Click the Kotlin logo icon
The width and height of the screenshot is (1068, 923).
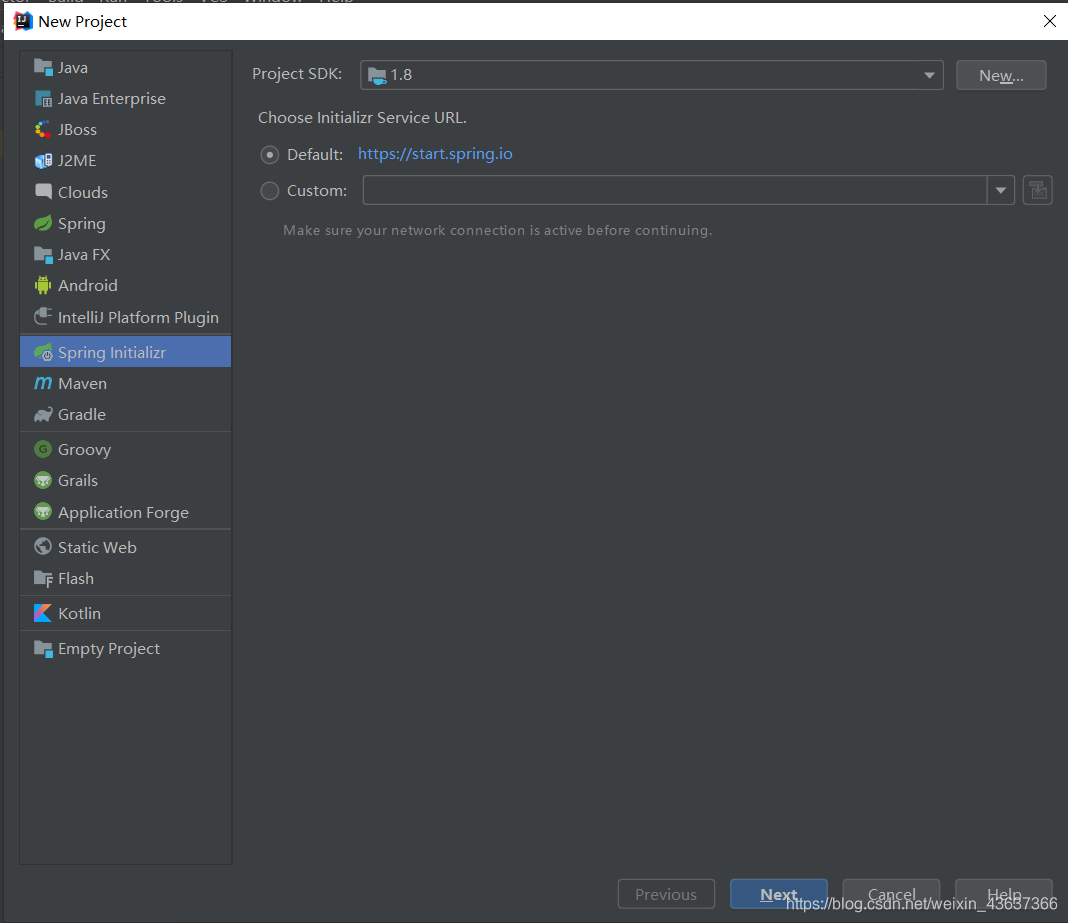coord(43,613)
